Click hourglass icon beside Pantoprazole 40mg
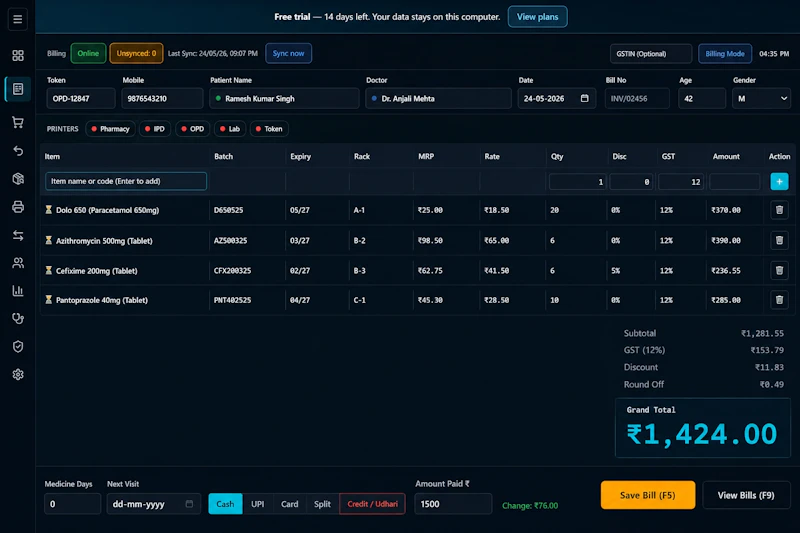Viewport: 800px width, 533px height. pos(48,300)
